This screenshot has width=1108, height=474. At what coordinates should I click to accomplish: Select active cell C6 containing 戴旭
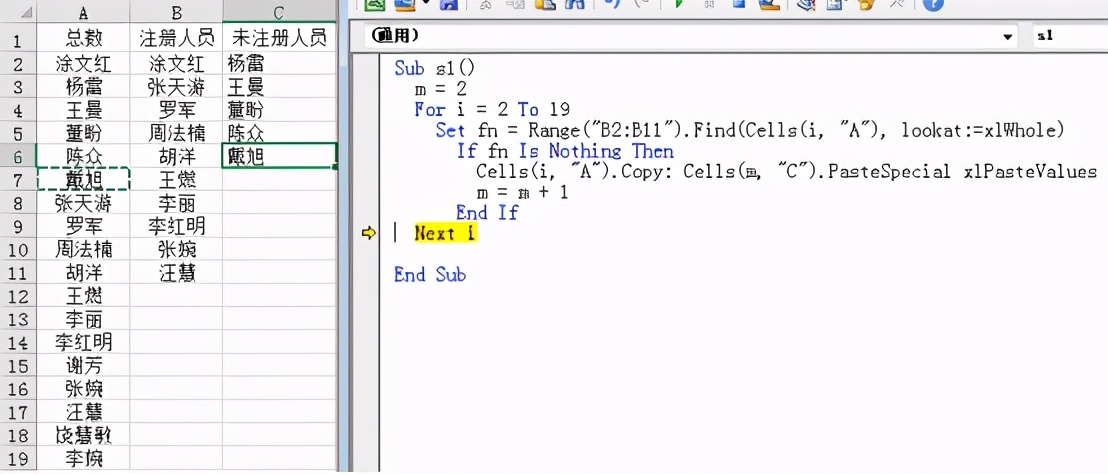279,157
